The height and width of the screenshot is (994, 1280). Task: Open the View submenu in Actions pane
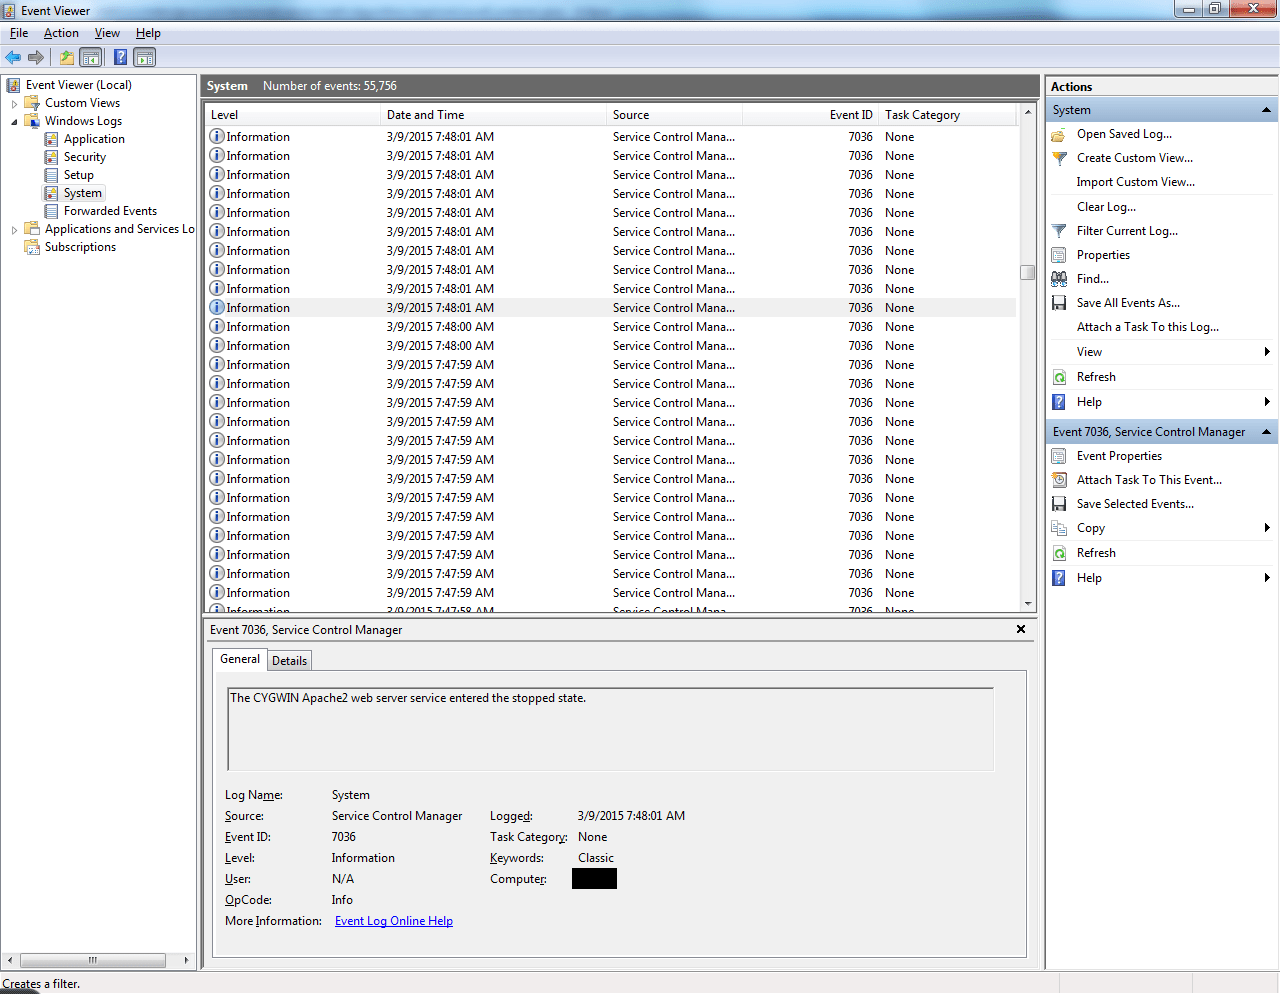point(1088,351)
